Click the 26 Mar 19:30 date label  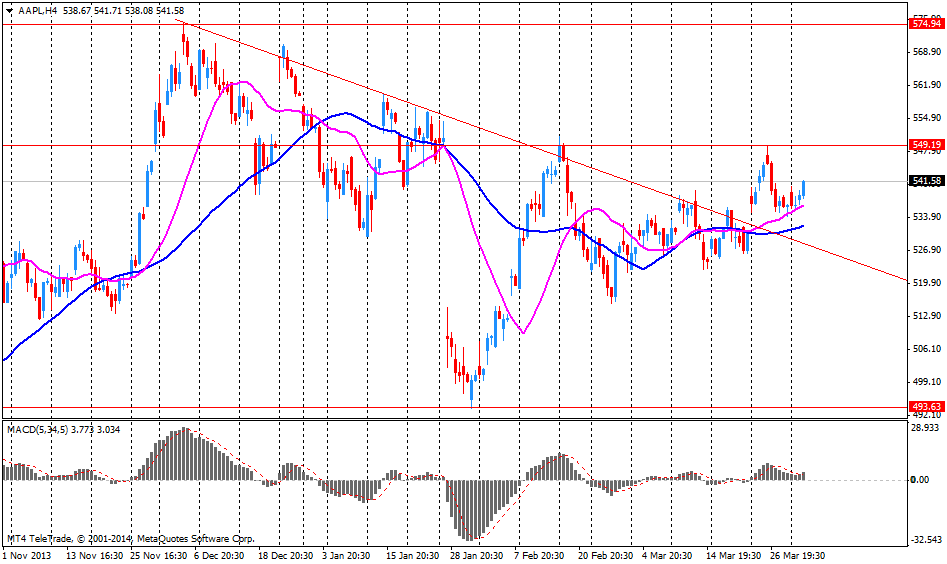click(x=798, y=556)
